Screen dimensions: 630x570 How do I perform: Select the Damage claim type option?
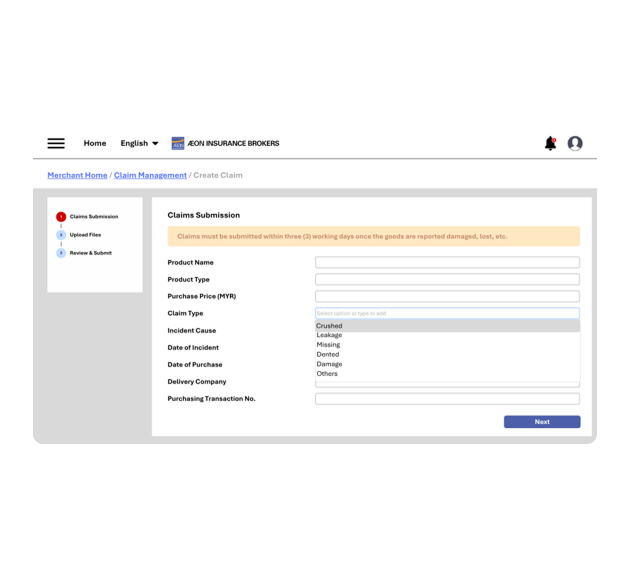pos(329,364)
